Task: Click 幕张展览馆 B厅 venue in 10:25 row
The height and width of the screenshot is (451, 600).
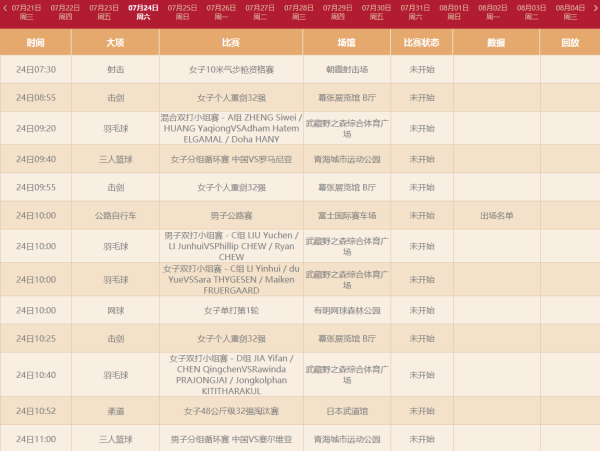Action: pyautogui.click(x=347, y=339)
